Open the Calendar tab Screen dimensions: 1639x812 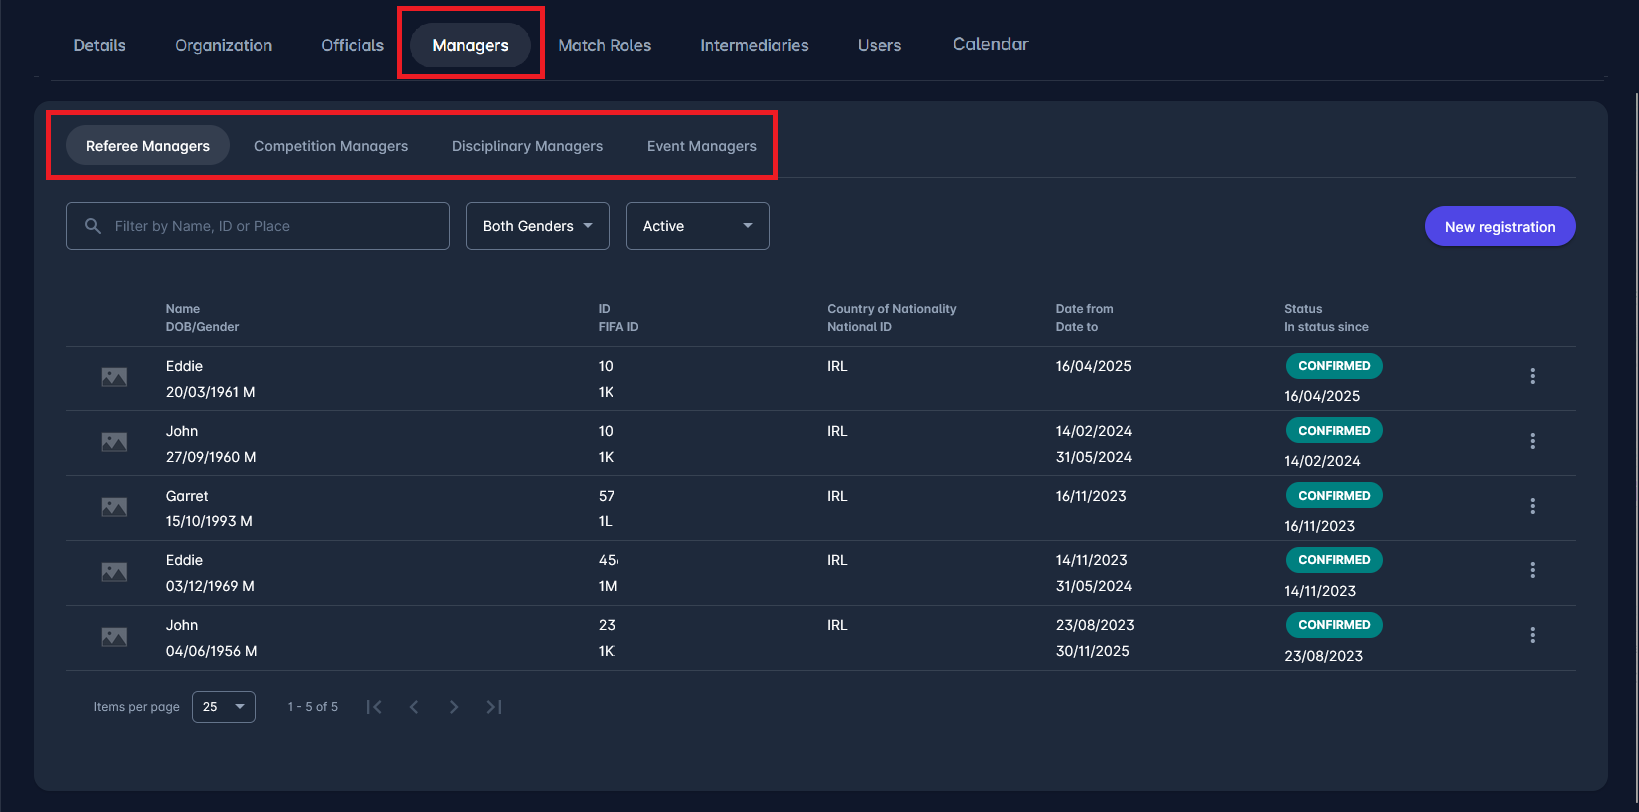coord(990,45)
